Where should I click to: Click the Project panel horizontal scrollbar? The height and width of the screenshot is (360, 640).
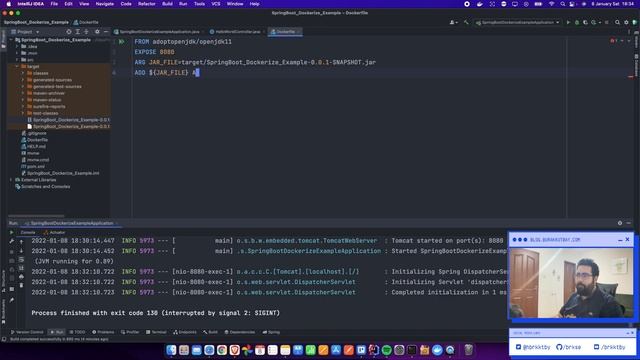click(36, 216)
